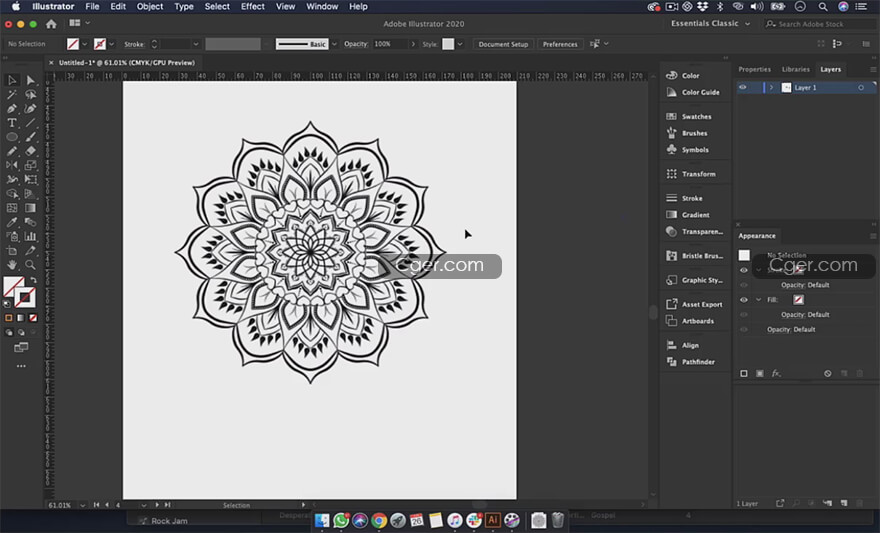Open the Pathfinder panel
The height and width of the screenshot is (533, 880).
[697, 362]
